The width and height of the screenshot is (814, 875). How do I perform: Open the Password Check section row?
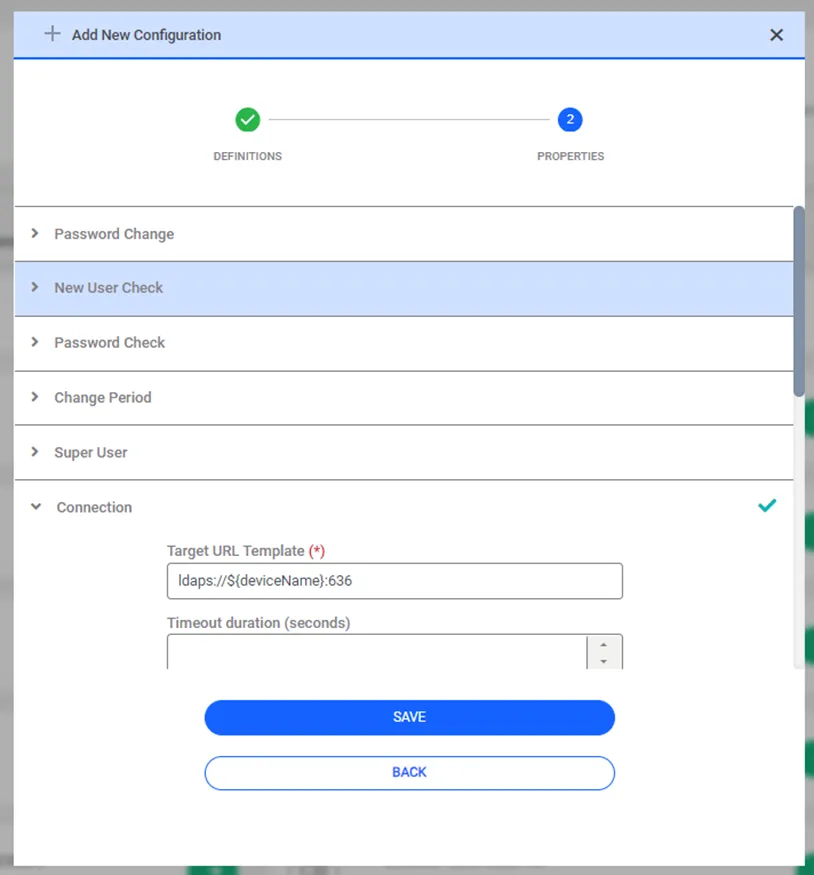[x=404, y=343]
